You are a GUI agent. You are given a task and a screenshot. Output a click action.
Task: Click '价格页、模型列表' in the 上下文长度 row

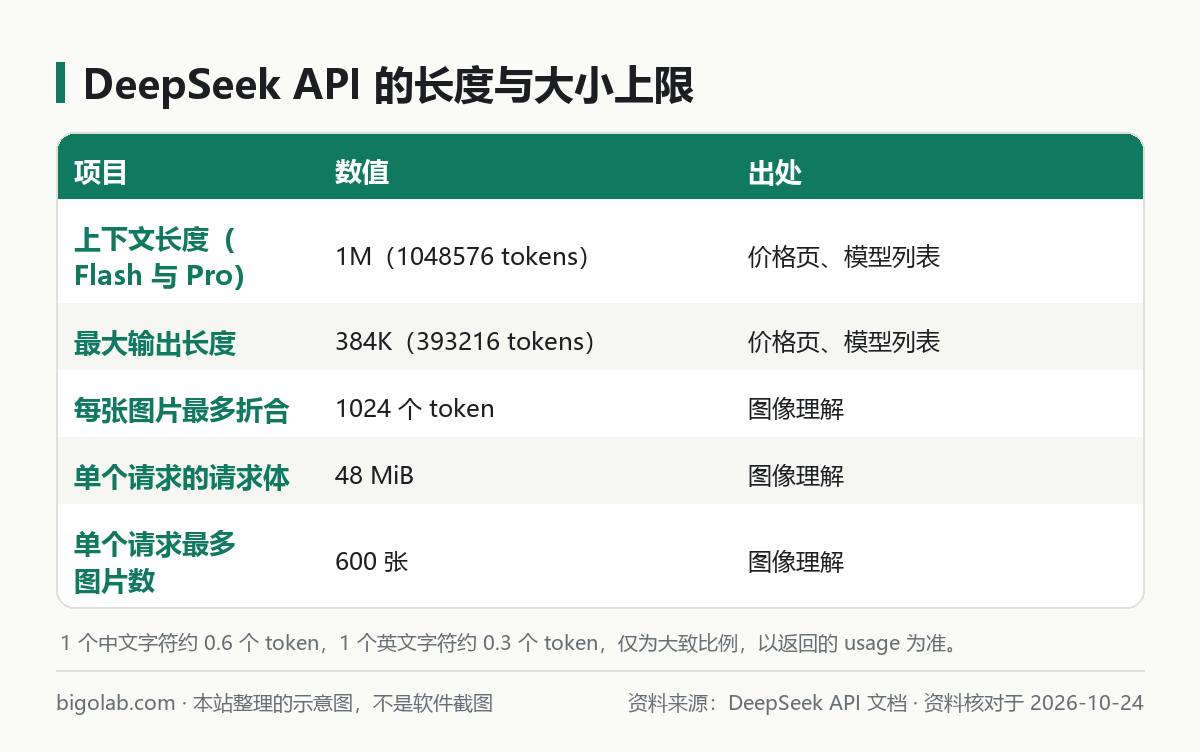(x=844, y=257)
